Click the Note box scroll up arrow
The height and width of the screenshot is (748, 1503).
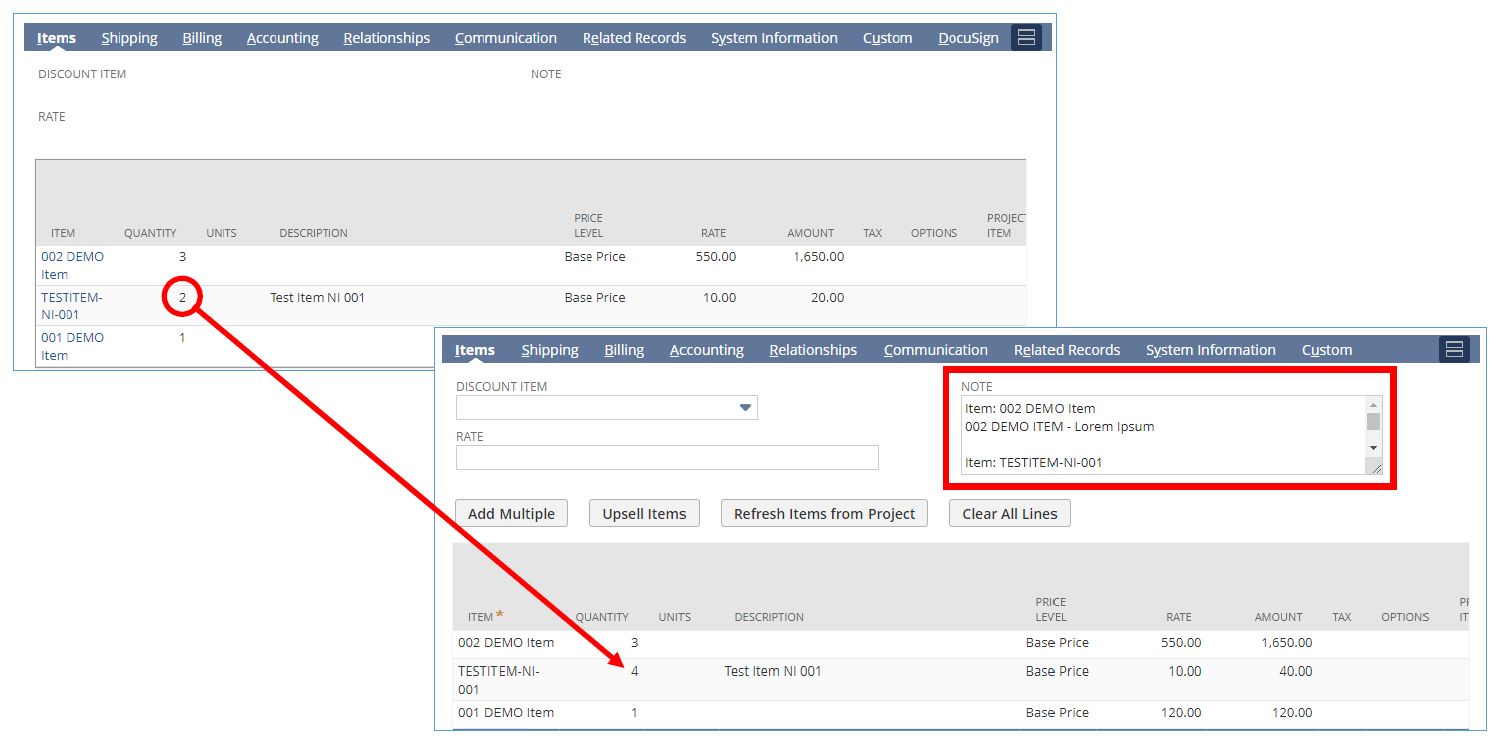pyautogui.click(x=1373, y=404)
